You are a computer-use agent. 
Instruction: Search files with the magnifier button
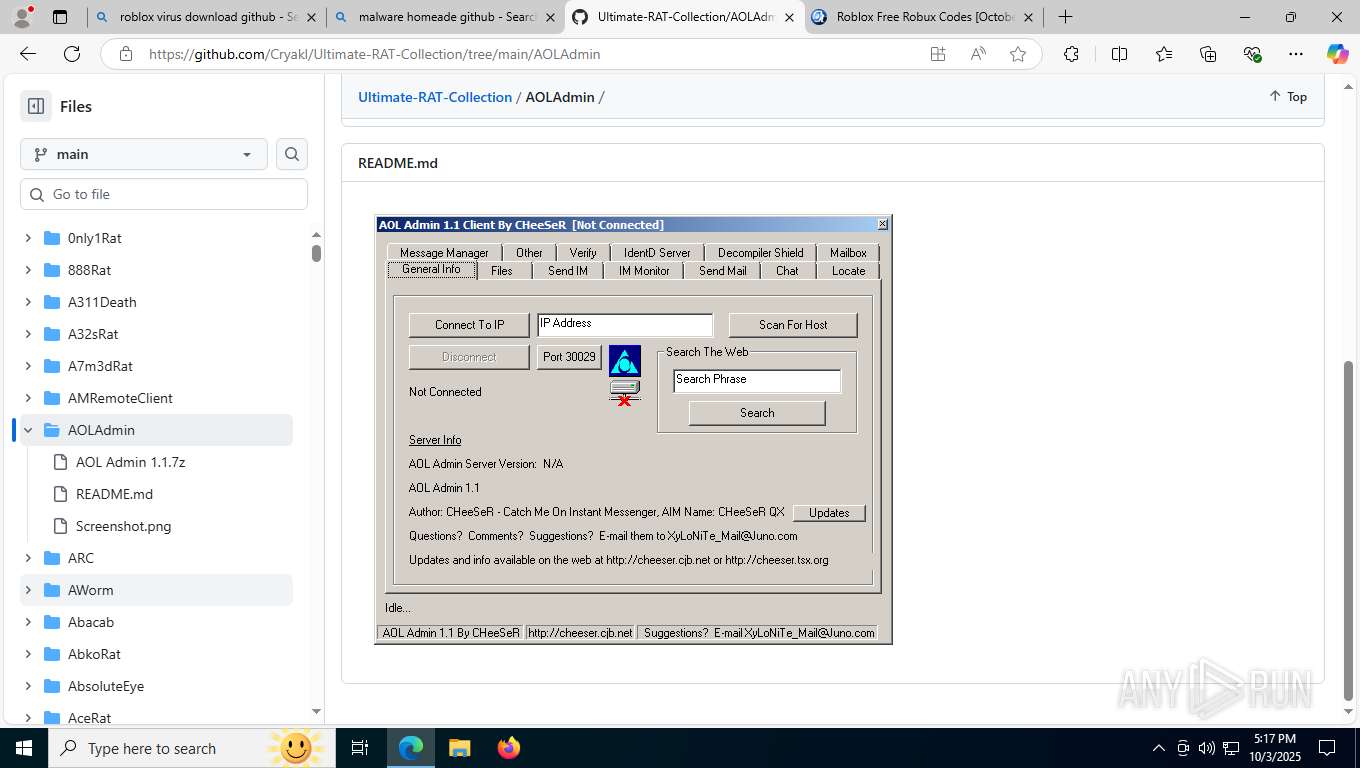pos(292,154)
